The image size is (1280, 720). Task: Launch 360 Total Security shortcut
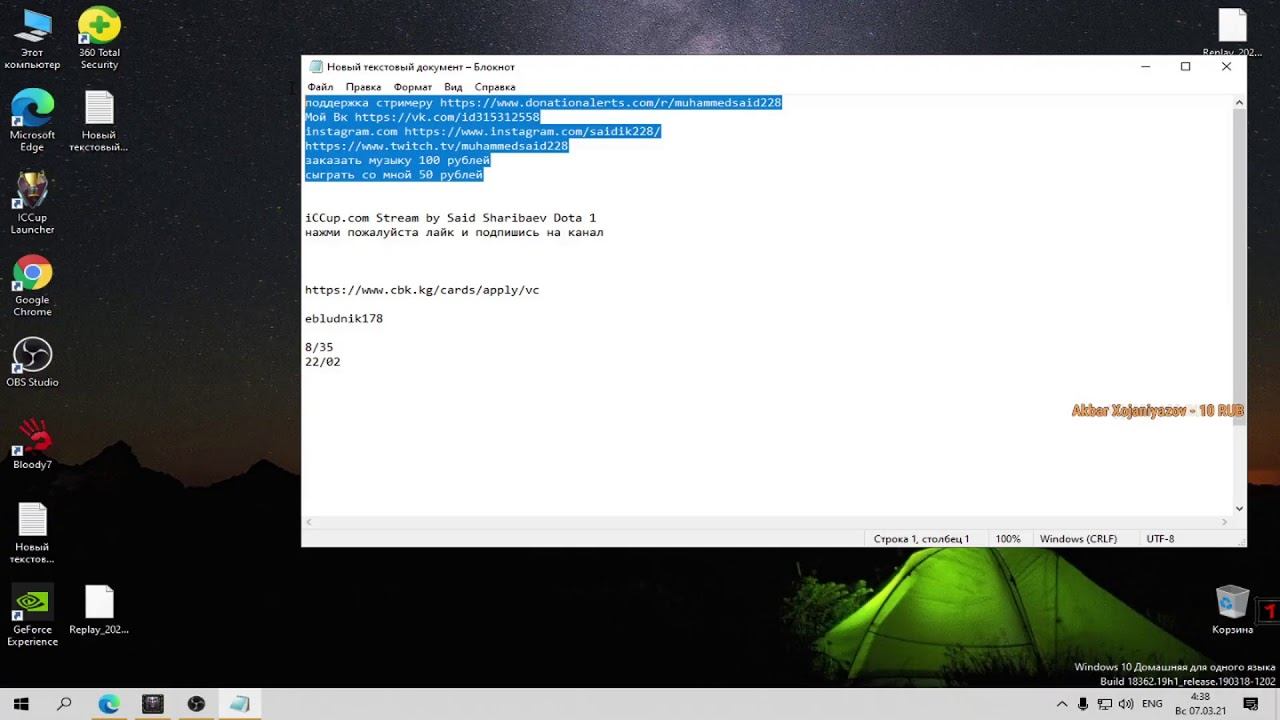point(99,40)
